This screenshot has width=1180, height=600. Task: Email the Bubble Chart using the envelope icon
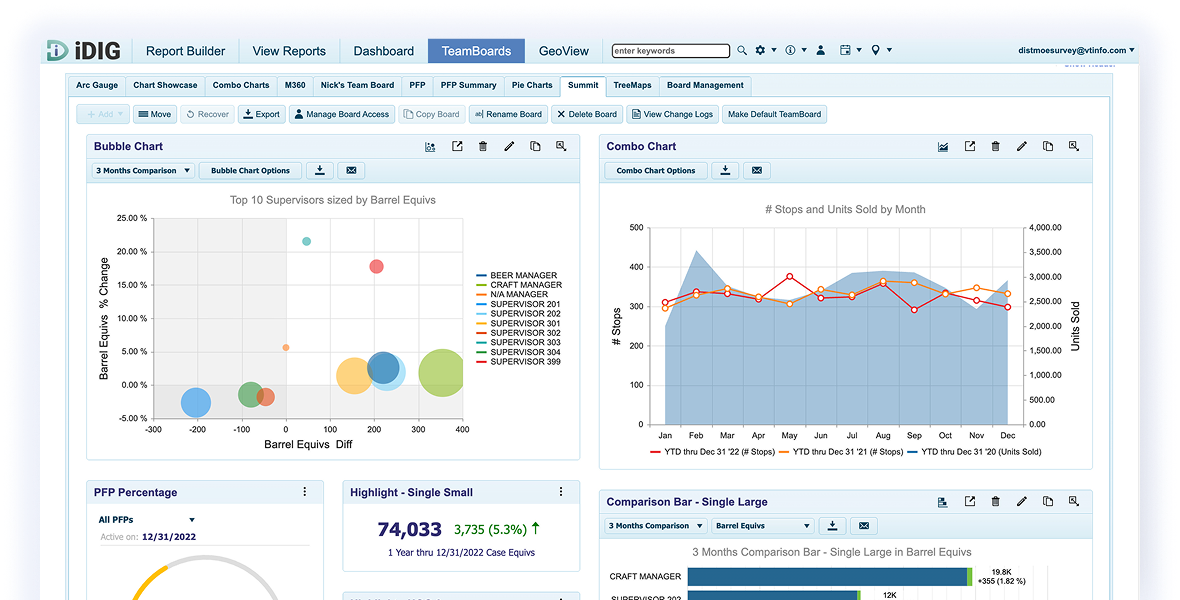point(351,170)
